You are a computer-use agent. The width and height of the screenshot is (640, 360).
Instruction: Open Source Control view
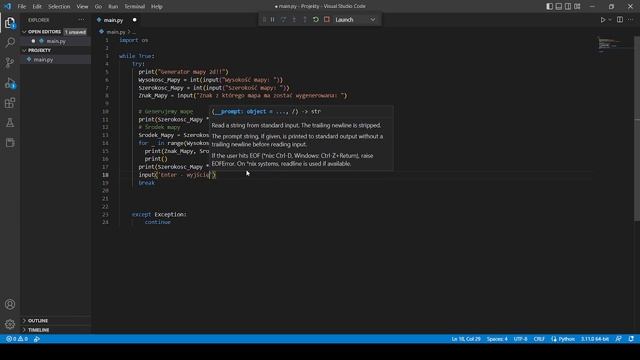pos(10,62)
